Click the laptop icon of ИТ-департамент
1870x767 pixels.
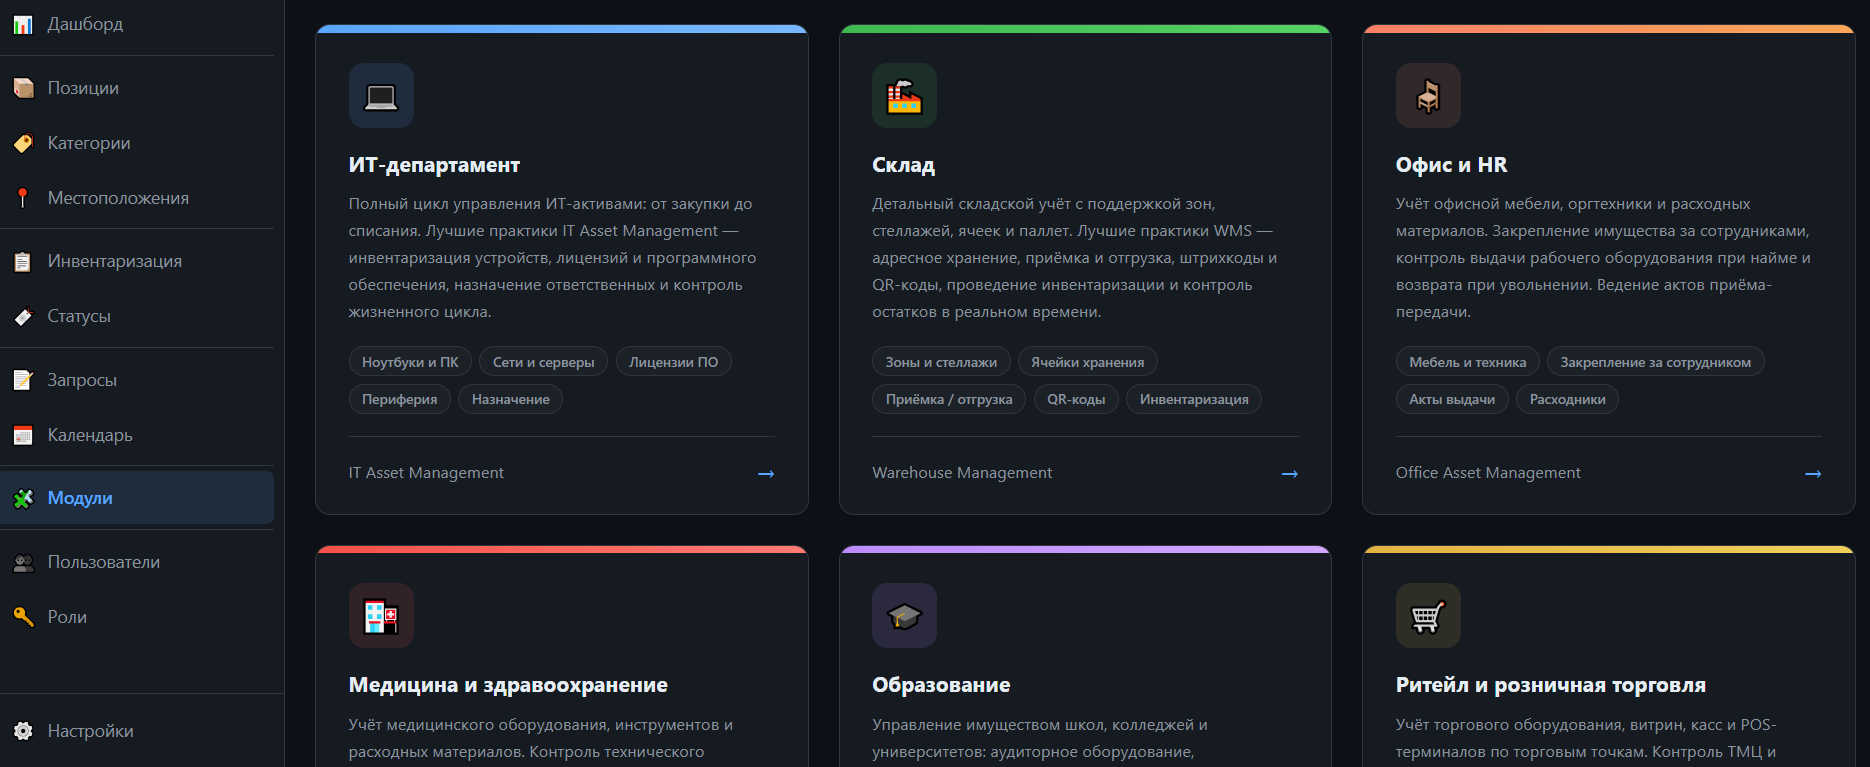(x=381, y=96)
